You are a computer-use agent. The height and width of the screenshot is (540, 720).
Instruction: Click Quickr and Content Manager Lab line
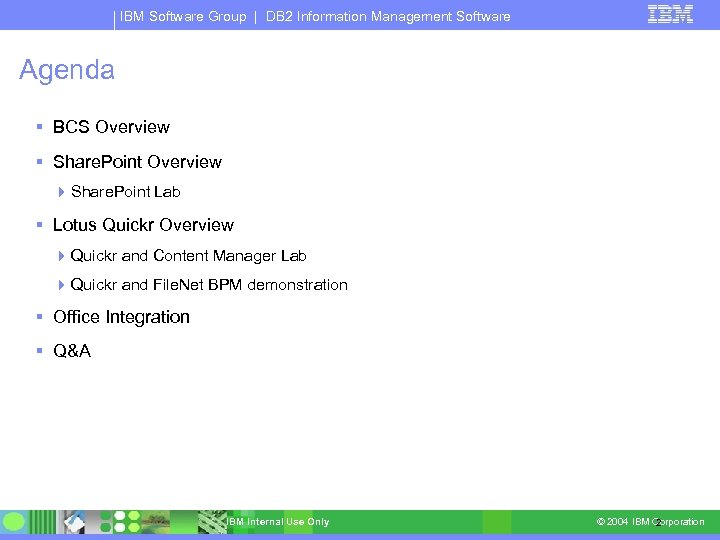click(188, 256)
